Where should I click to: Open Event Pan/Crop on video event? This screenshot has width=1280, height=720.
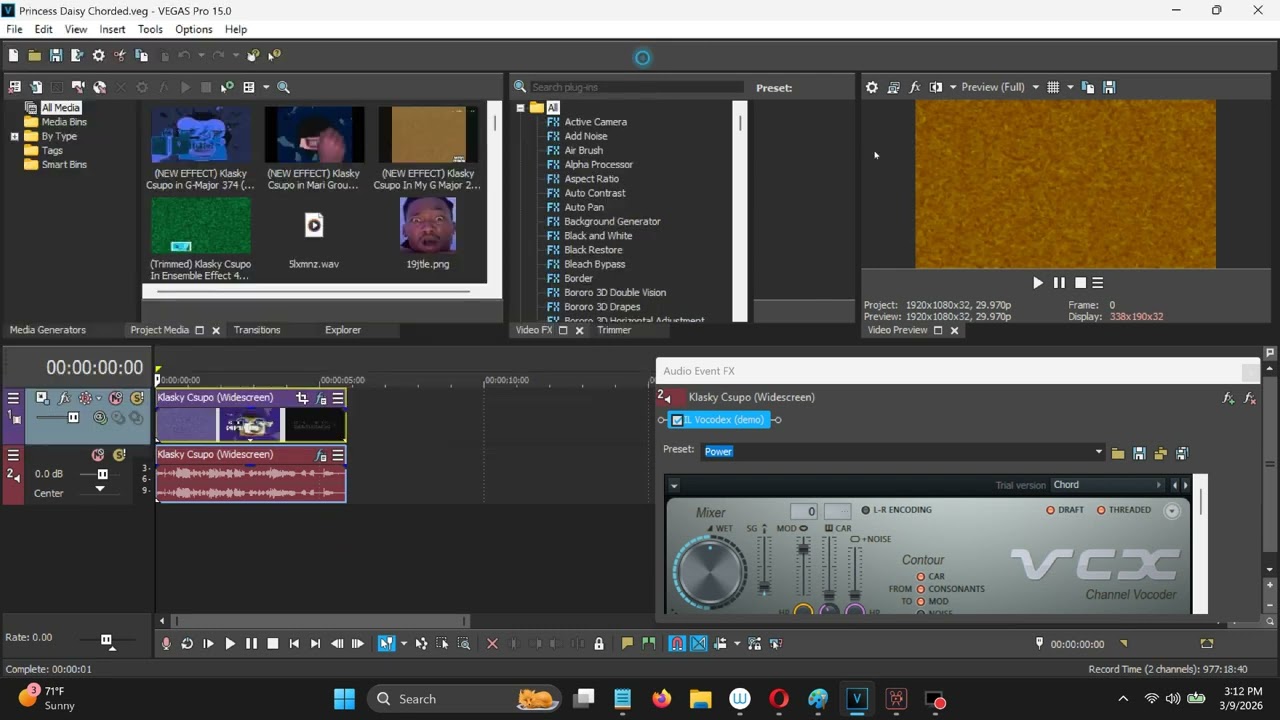pyautogui.click(x=302, y=398)
